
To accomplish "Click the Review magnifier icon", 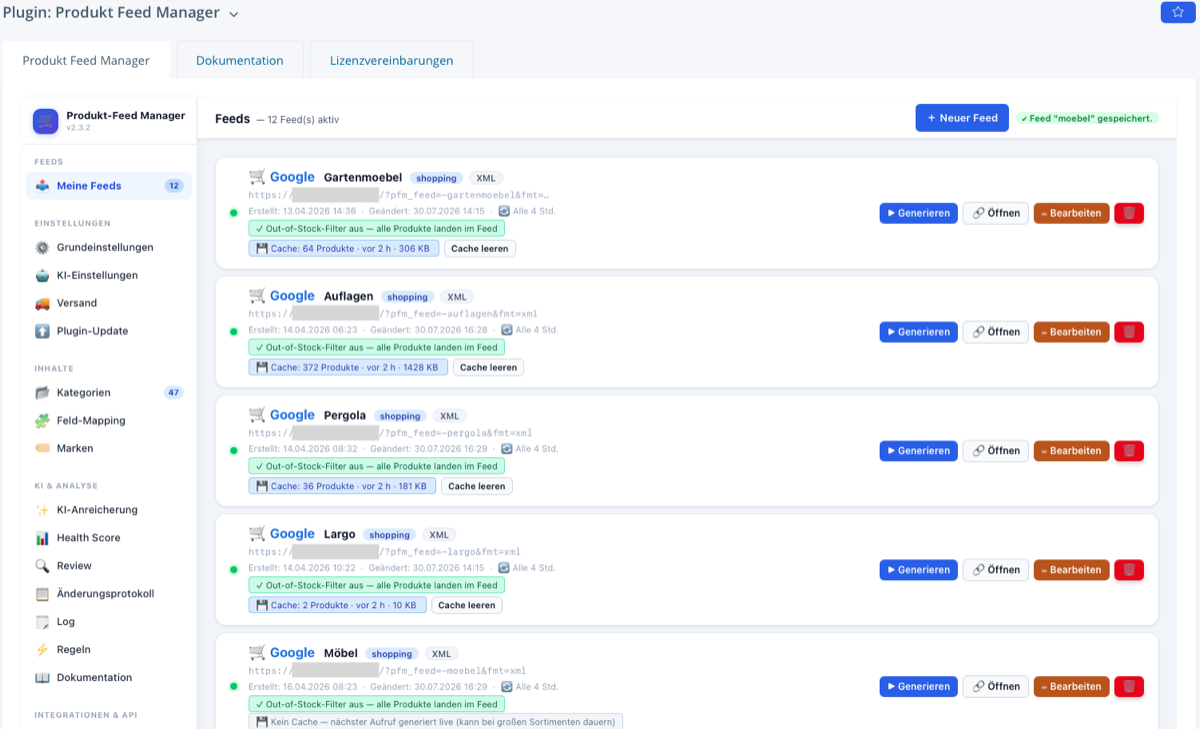I will pos(42,566).
